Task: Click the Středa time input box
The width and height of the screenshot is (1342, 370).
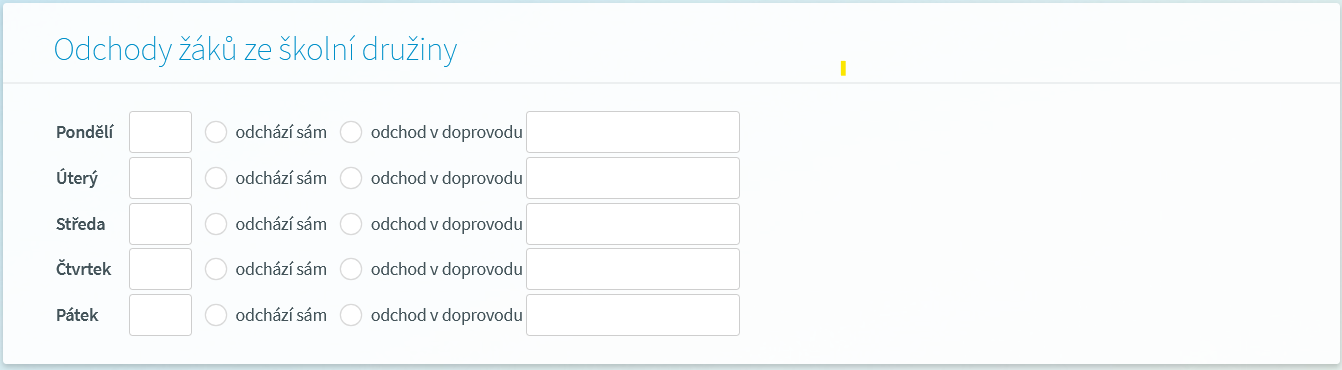Action: 160,224
